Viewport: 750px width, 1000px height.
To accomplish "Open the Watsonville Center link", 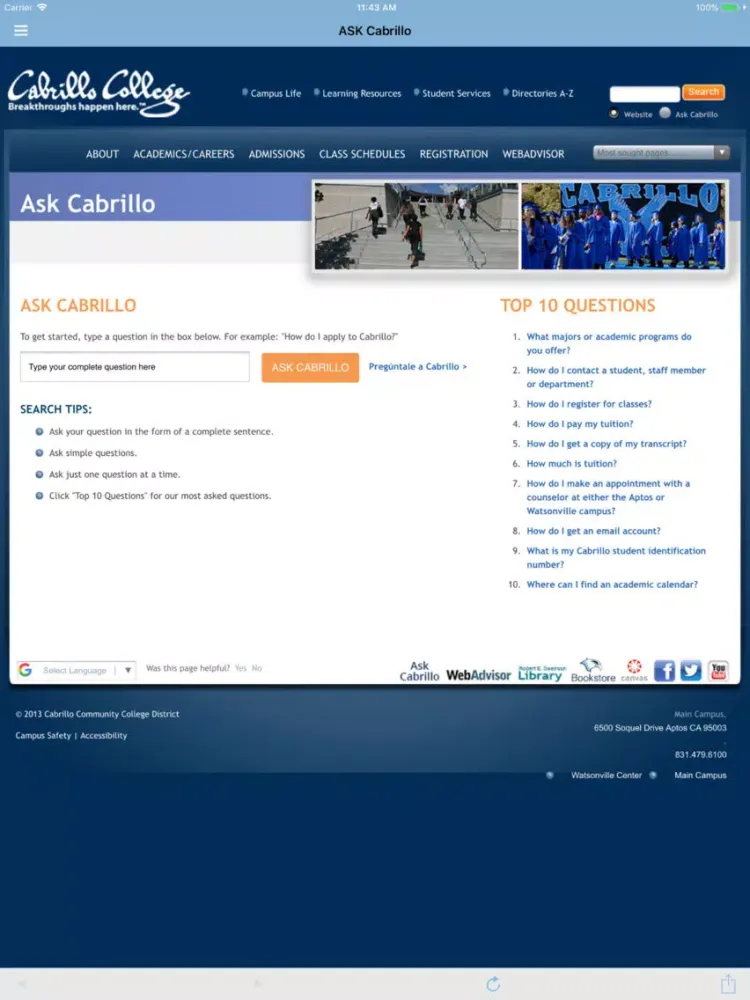I will 606,775.
